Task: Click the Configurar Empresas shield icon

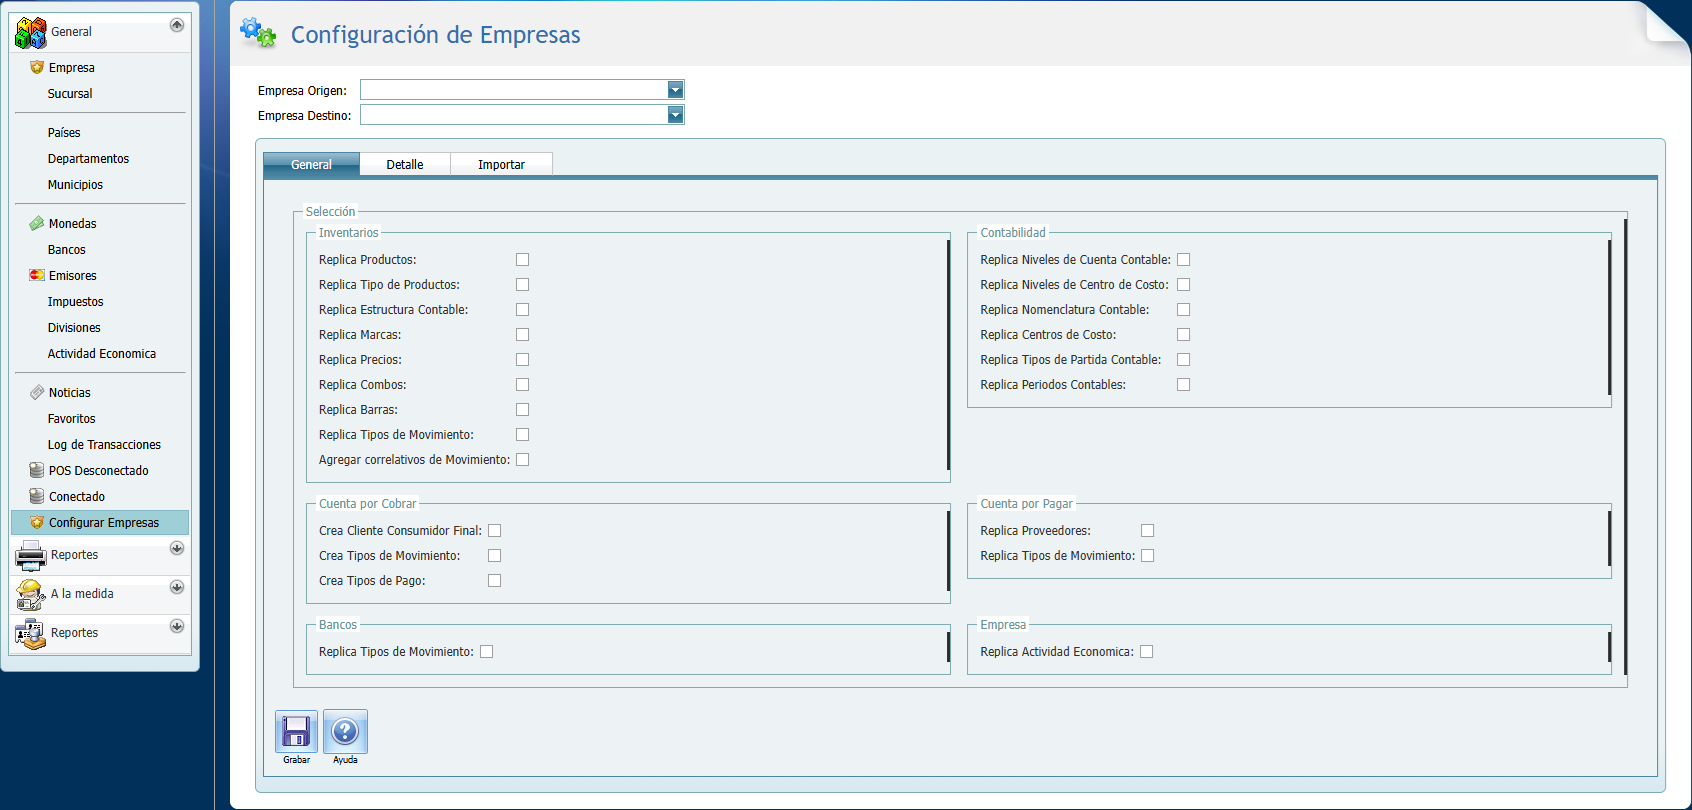Action: point(37,522)
